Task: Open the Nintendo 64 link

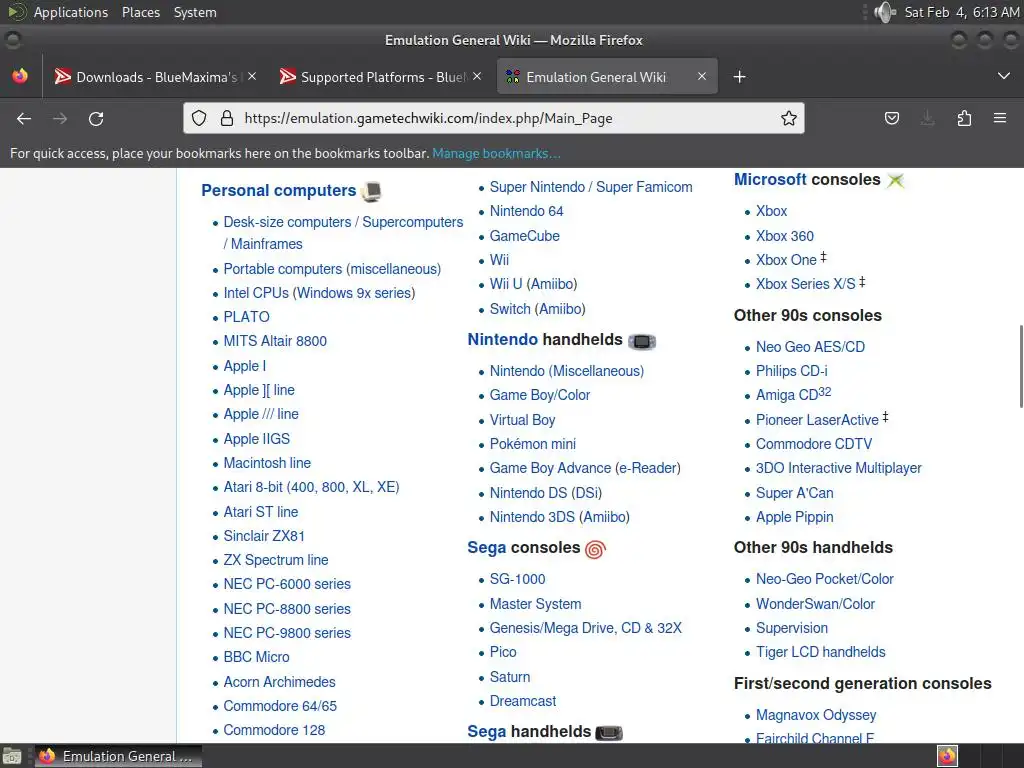Action: (526, 211)
